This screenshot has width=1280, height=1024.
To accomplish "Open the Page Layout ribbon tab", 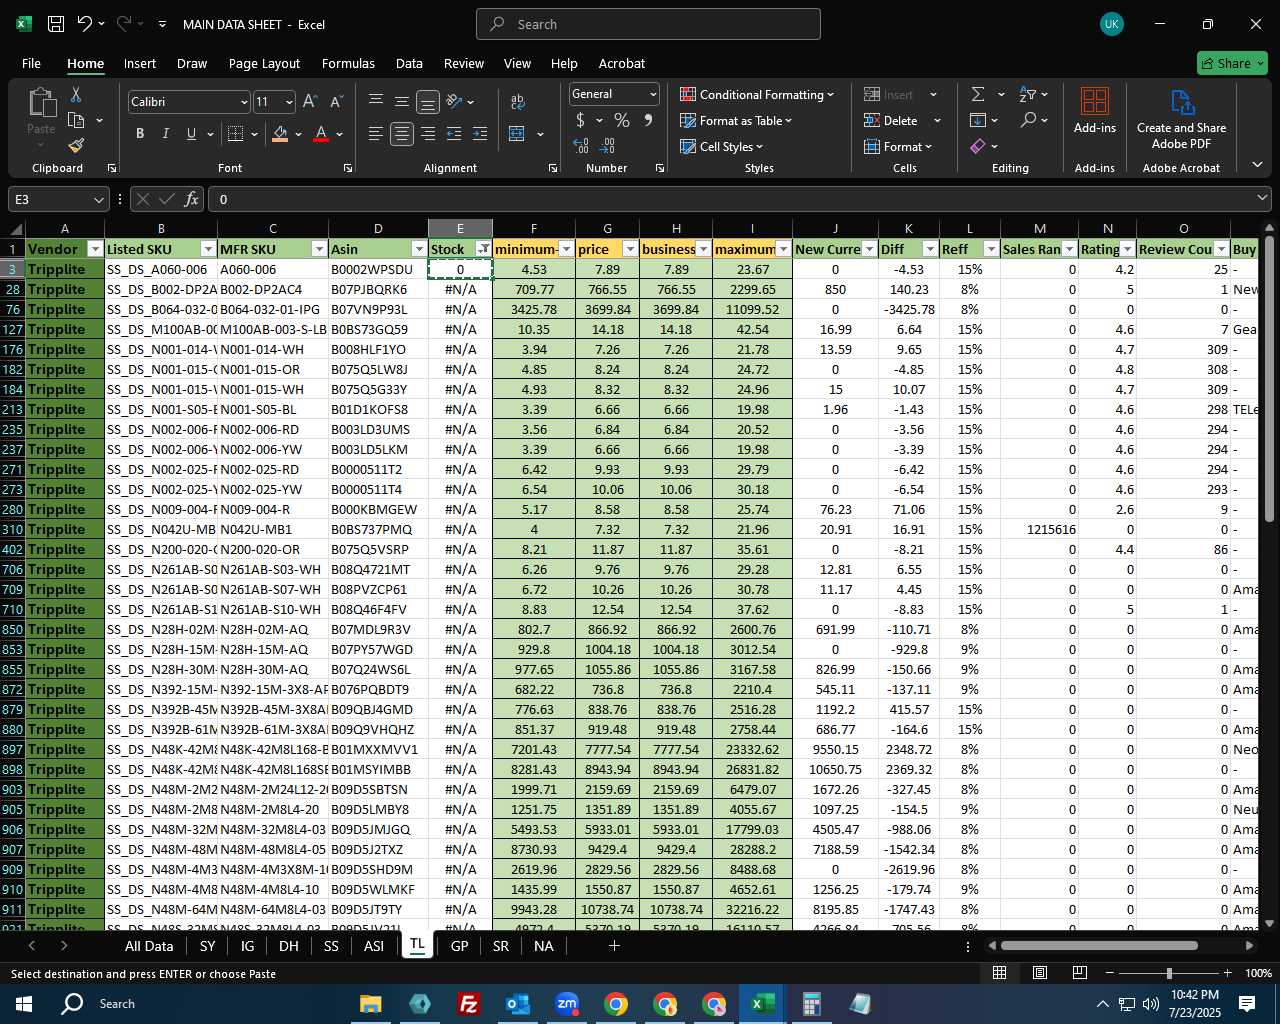I will [264, 63].
